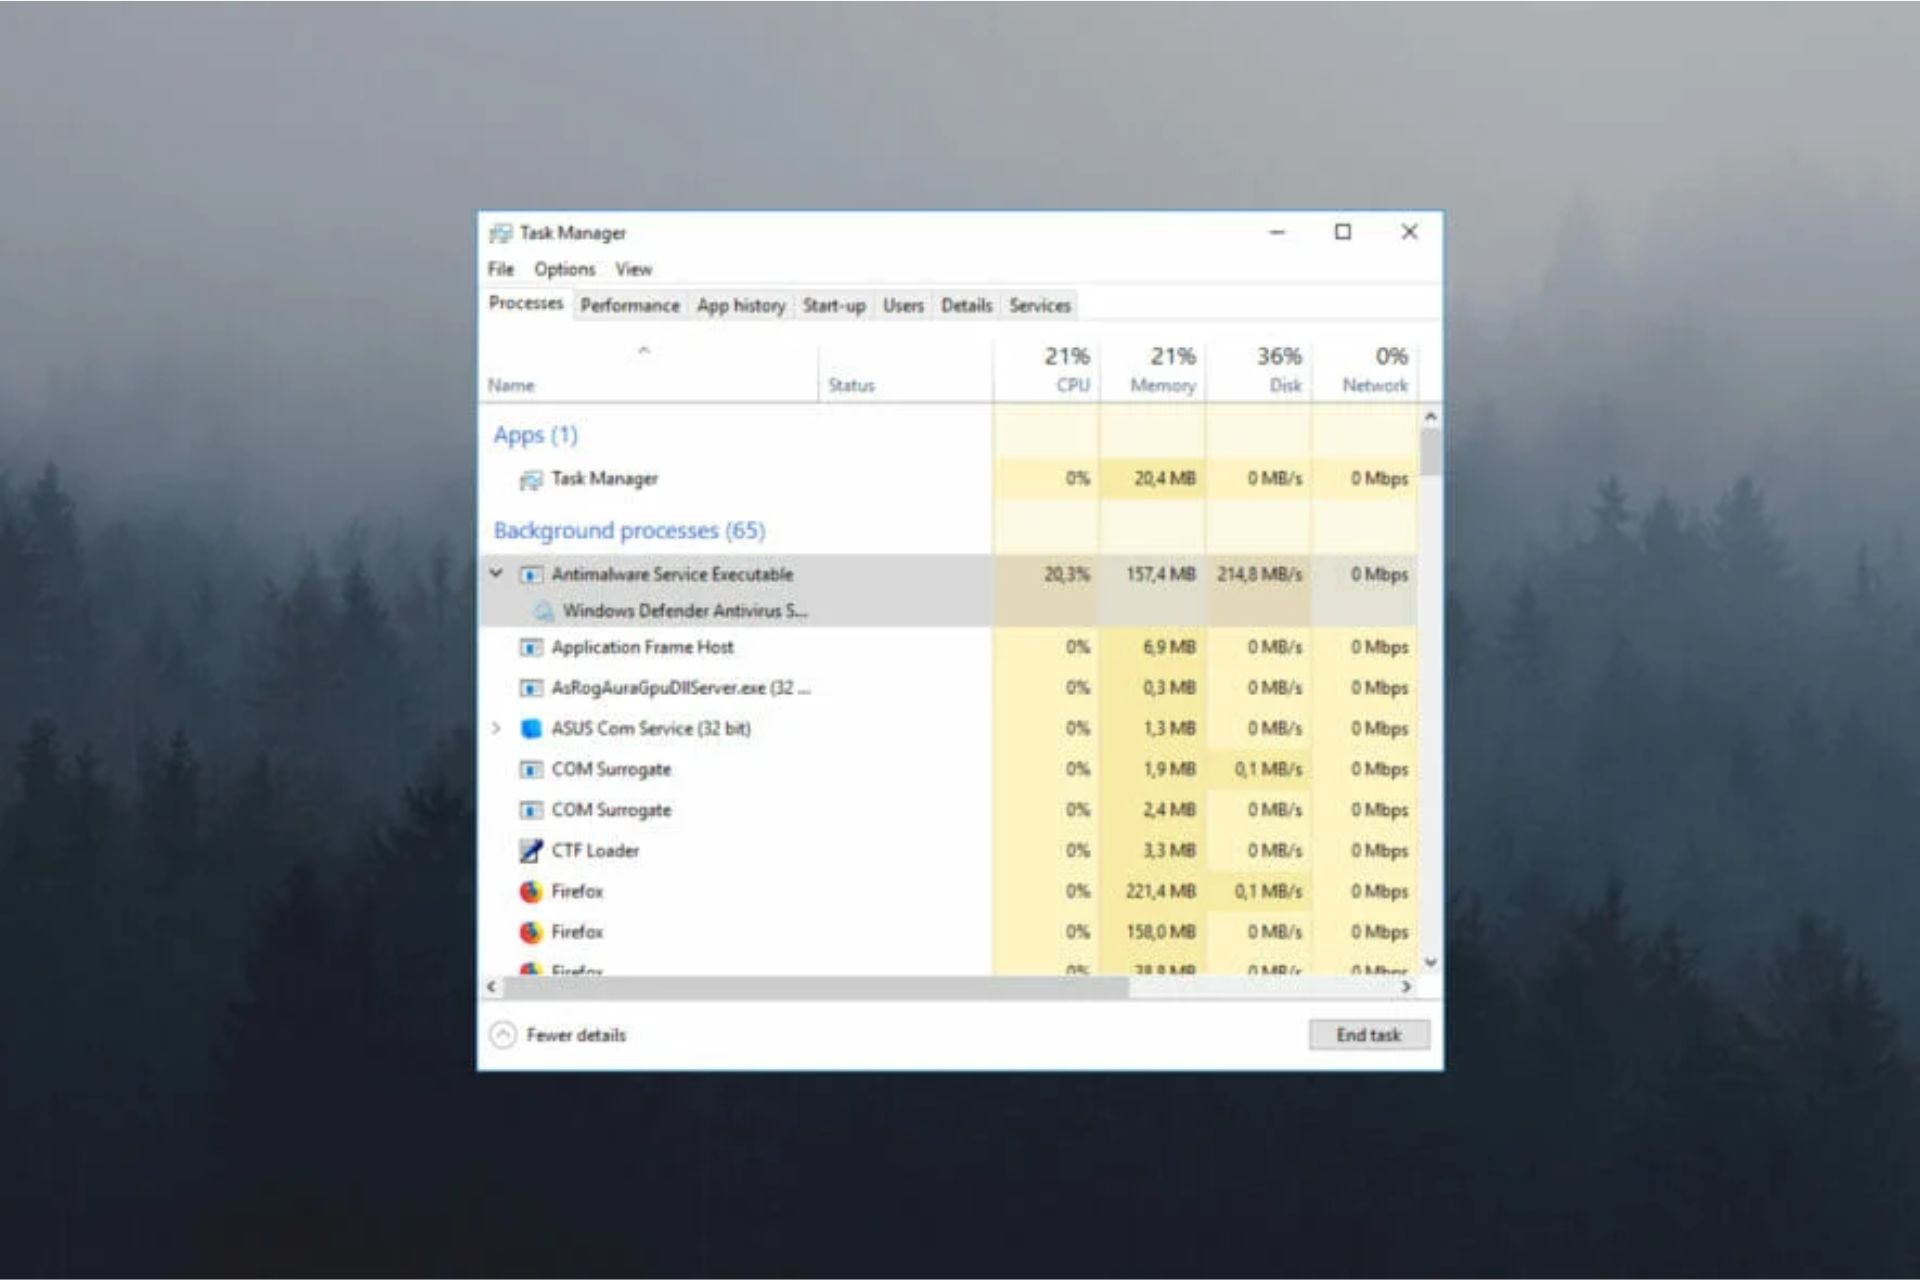Select Windows Defender Antivirus S... child row
Image resolution: width=1920 pixels, height=1280 pixels.
(x=684, y=611)
